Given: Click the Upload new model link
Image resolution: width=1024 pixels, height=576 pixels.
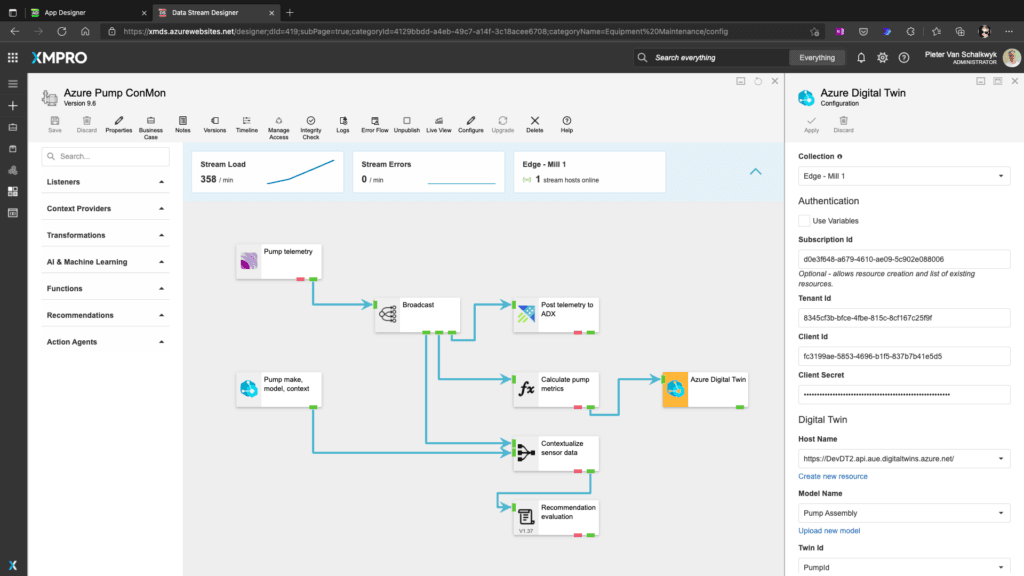Looking at the screenshot, I should (828, 531).
